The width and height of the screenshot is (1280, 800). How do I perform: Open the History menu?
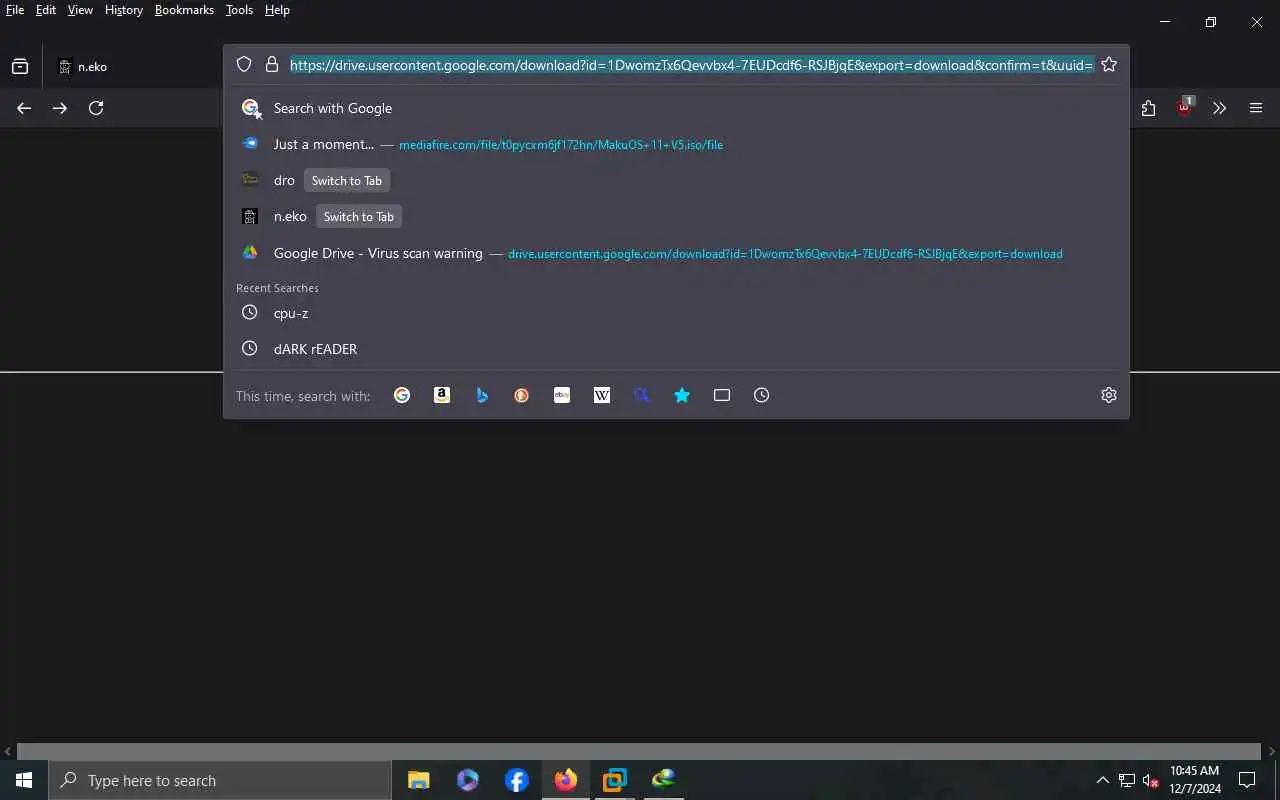tap(124, 10)
